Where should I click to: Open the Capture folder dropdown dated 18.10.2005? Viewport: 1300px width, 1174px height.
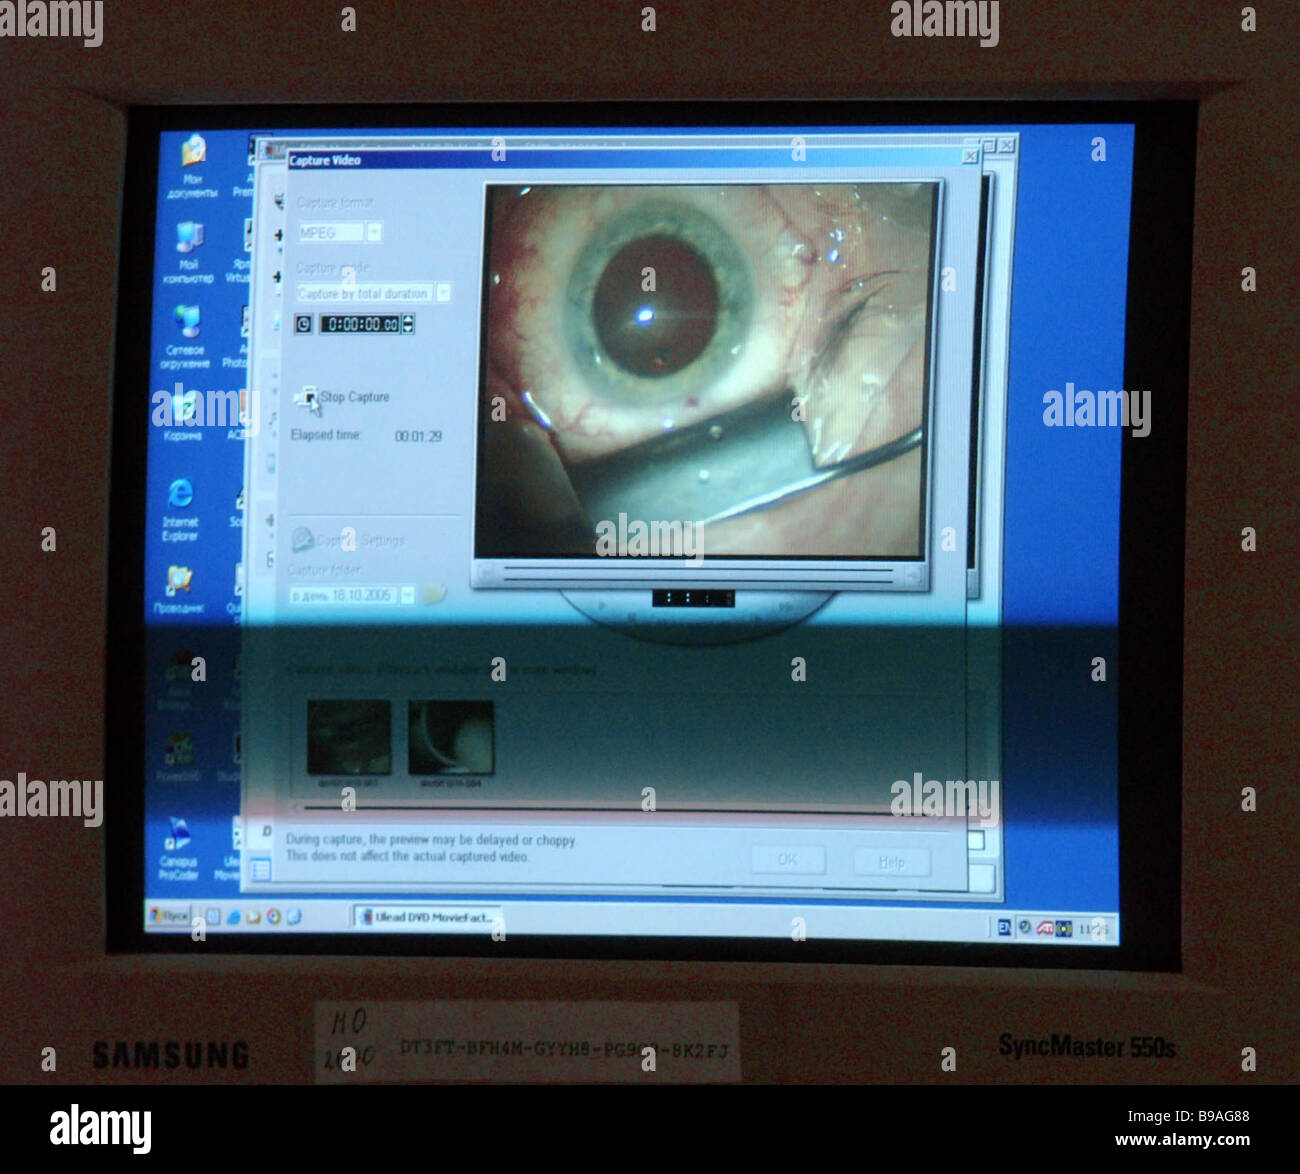(x=351, y=595)
